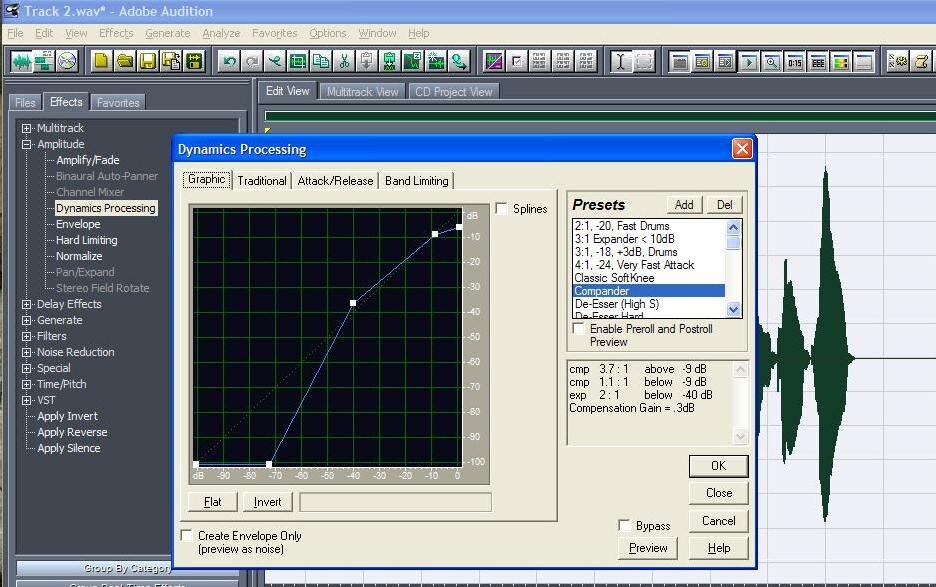936x587 pixels.
Task: Click the Redo toolbar icon
Action: tap(253, 61)
